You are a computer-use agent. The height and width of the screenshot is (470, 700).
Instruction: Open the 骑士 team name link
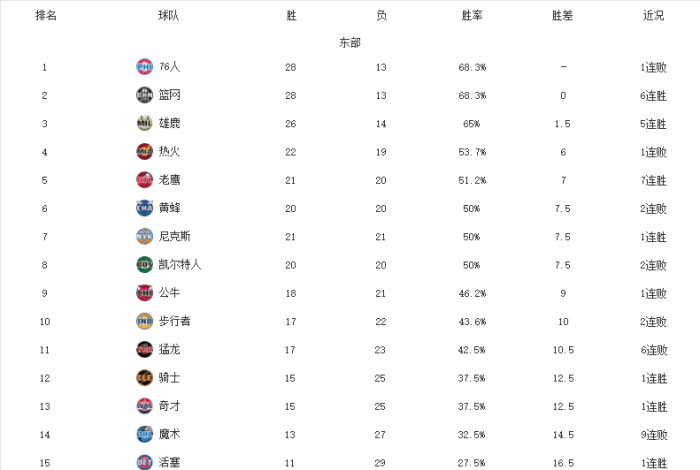click(x=169, y=378)
